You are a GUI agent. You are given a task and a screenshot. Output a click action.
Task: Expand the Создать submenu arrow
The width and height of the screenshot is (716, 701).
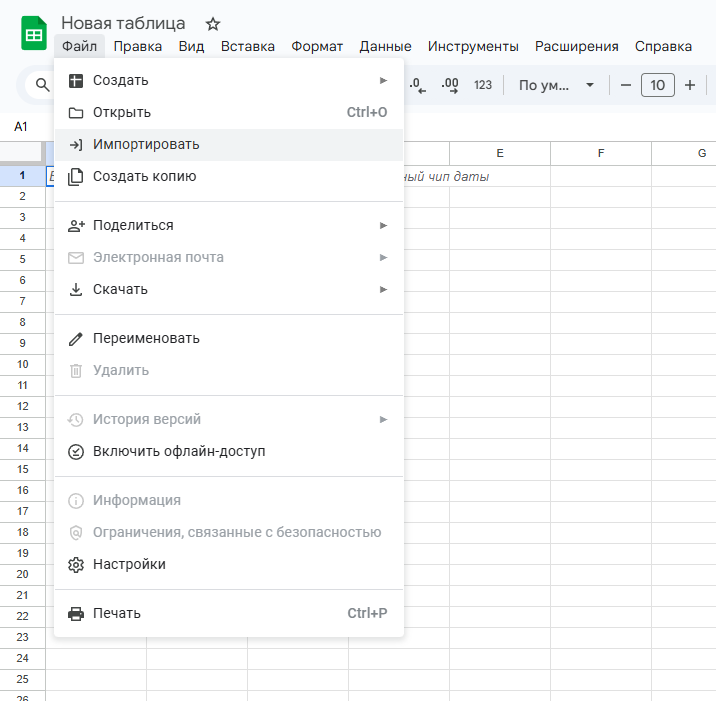[384, 80]
